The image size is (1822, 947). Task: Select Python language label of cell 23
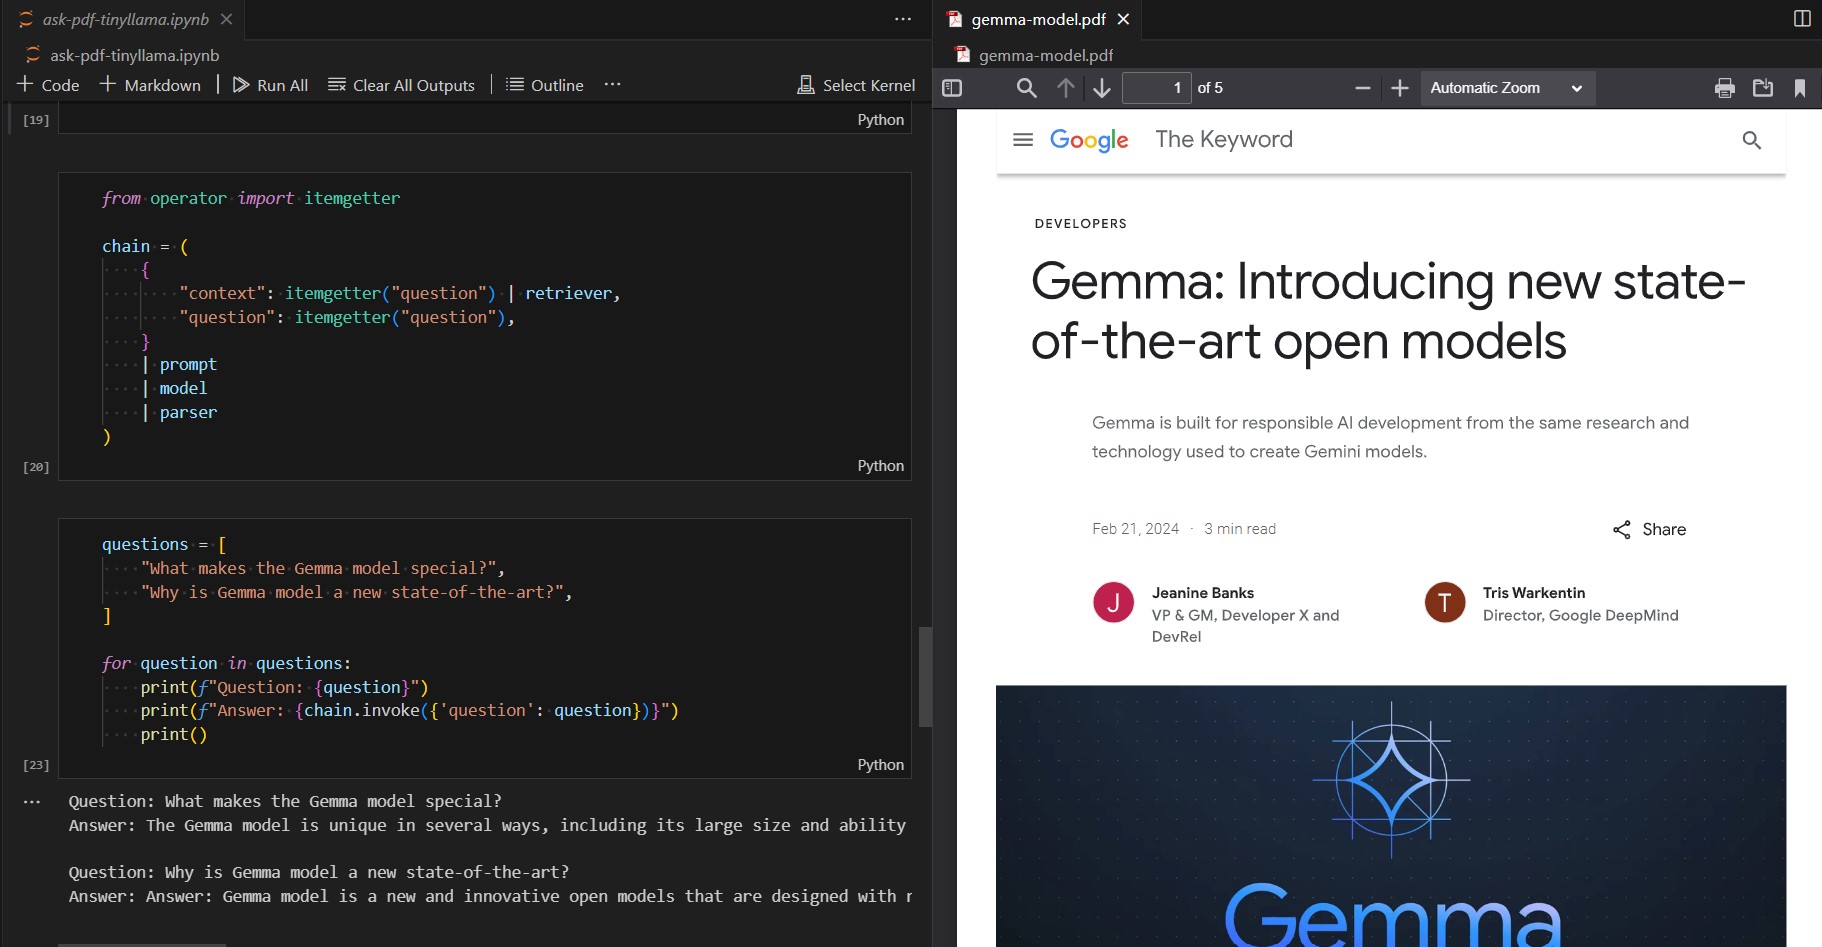pyautogui.click(x=880, y=765)
